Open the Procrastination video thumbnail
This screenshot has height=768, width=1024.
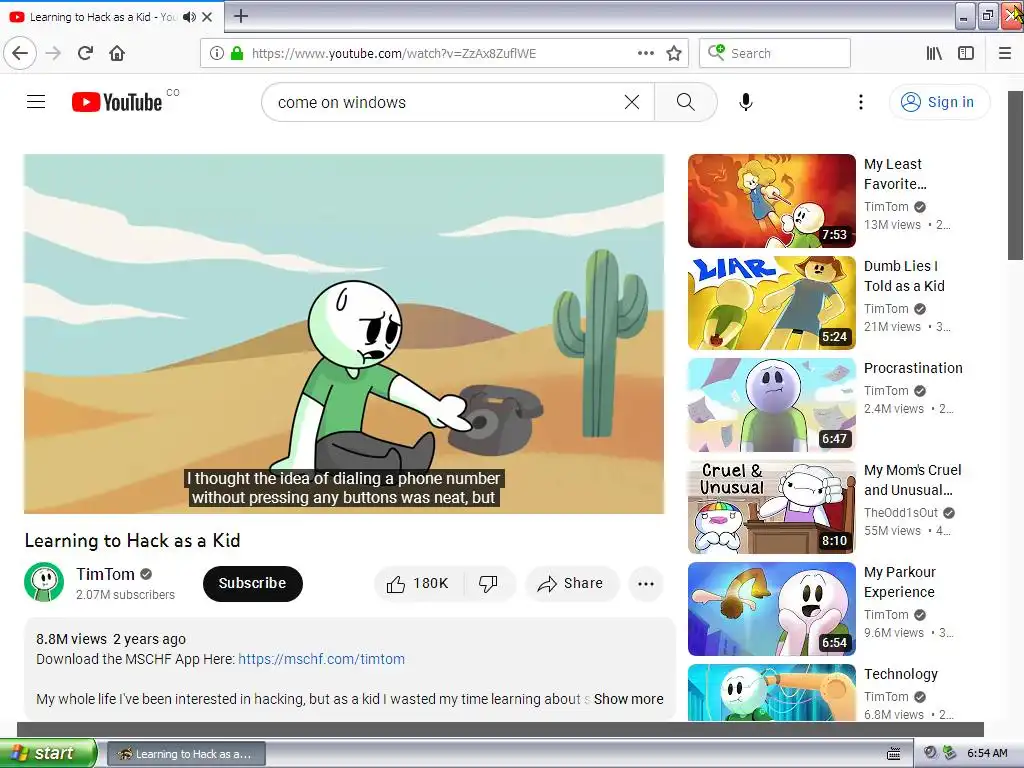coord(771,404)
